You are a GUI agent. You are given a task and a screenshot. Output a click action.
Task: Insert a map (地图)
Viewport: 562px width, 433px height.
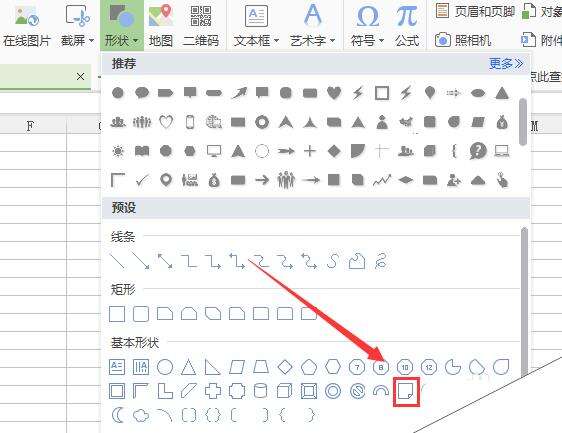coord(161,26)
